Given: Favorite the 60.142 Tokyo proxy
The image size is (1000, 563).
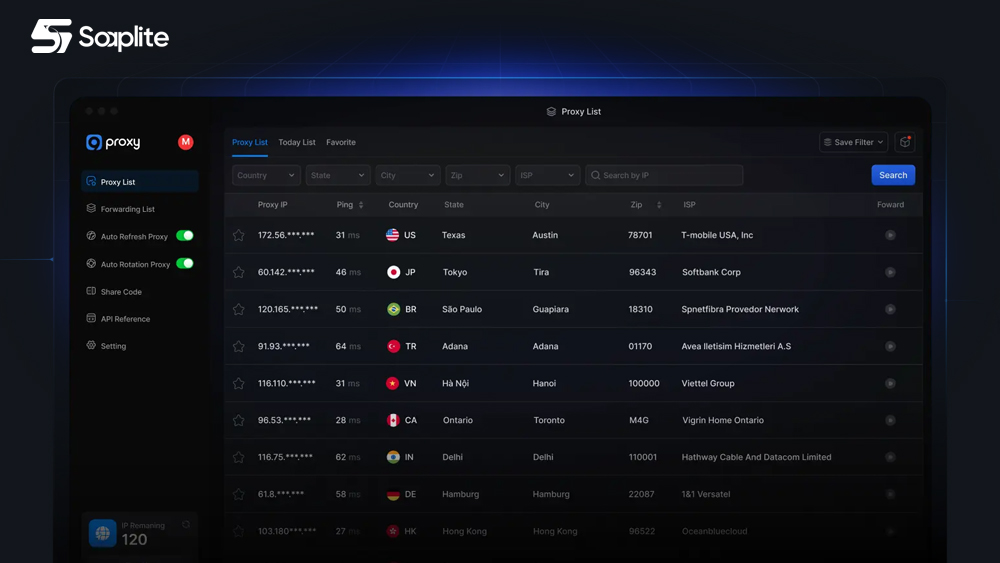Looking at the screenshot, I should pos(238,272).
